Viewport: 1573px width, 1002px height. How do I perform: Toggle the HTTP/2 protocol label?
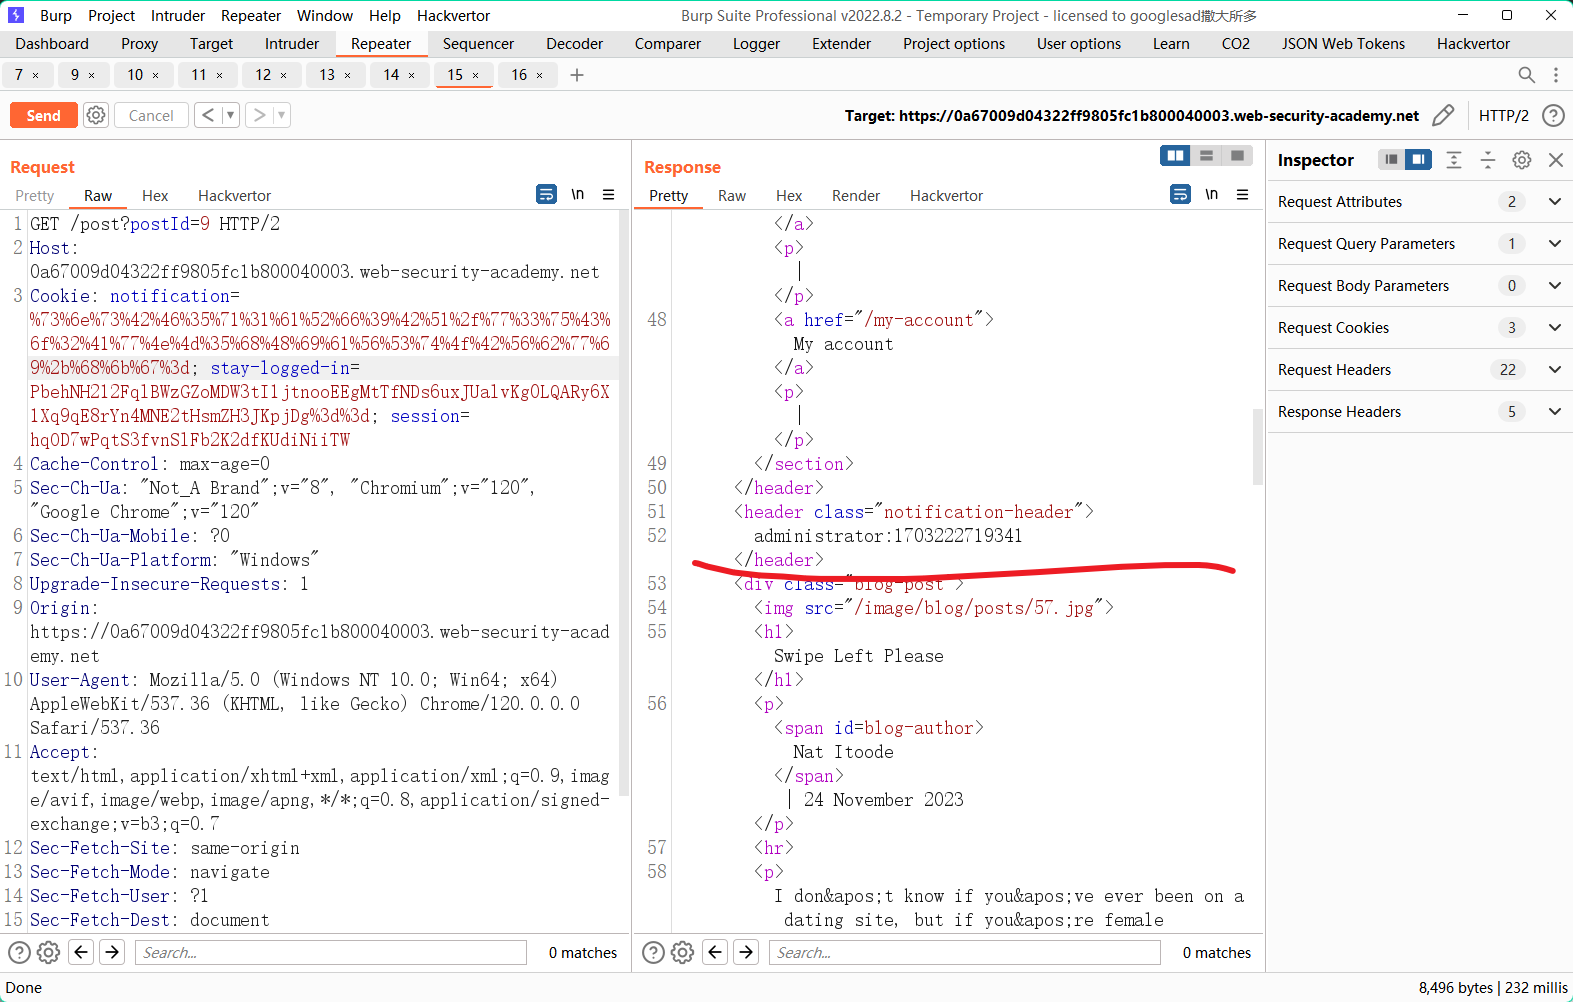[1503, 115]
